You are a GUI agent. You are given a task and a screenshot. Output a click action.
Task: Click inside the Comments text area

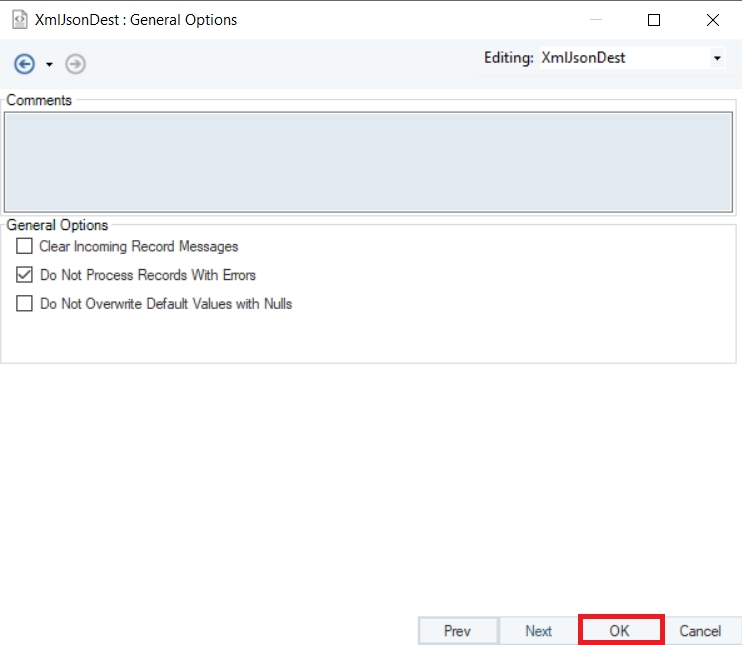(x=368, y=162)
